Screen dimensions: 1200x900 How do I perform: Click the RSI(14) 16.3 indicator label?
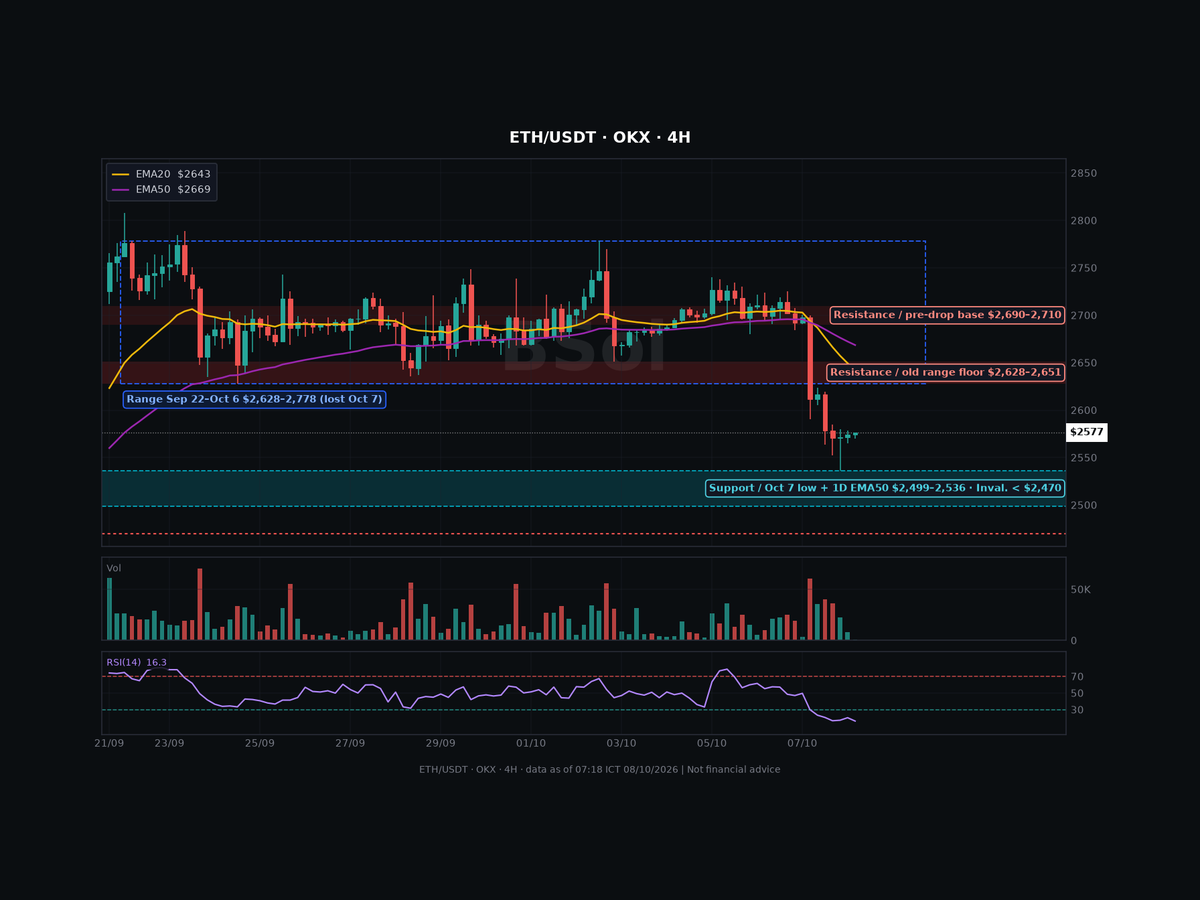tap(137, 662)
